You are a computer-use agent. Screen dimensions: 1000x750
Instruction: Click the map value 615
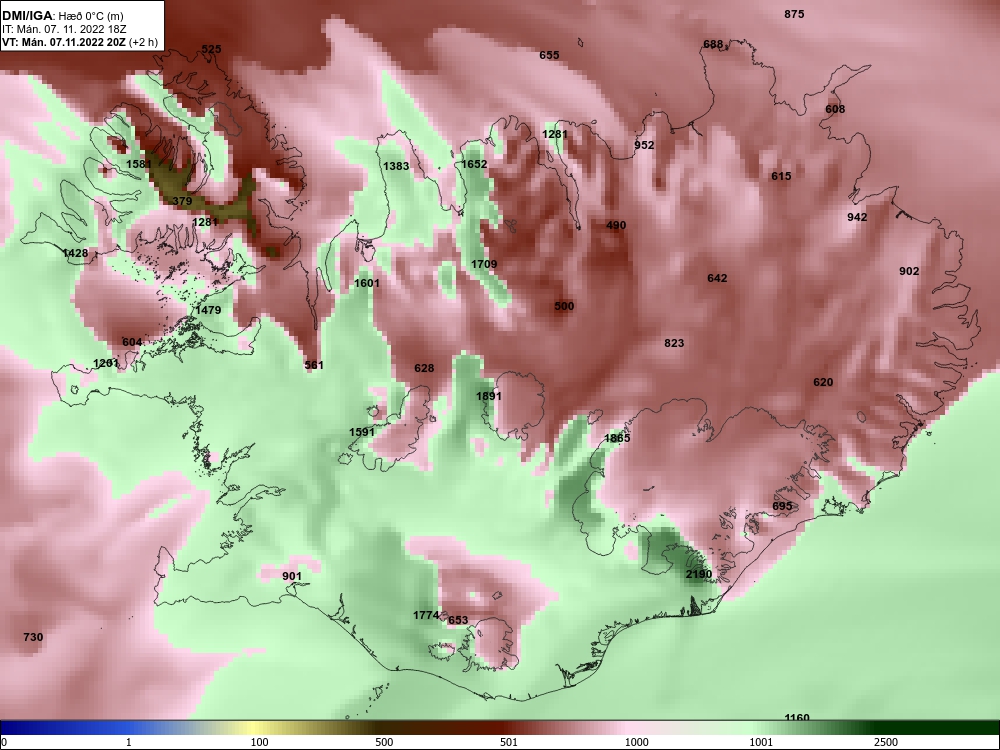(781, 177)
